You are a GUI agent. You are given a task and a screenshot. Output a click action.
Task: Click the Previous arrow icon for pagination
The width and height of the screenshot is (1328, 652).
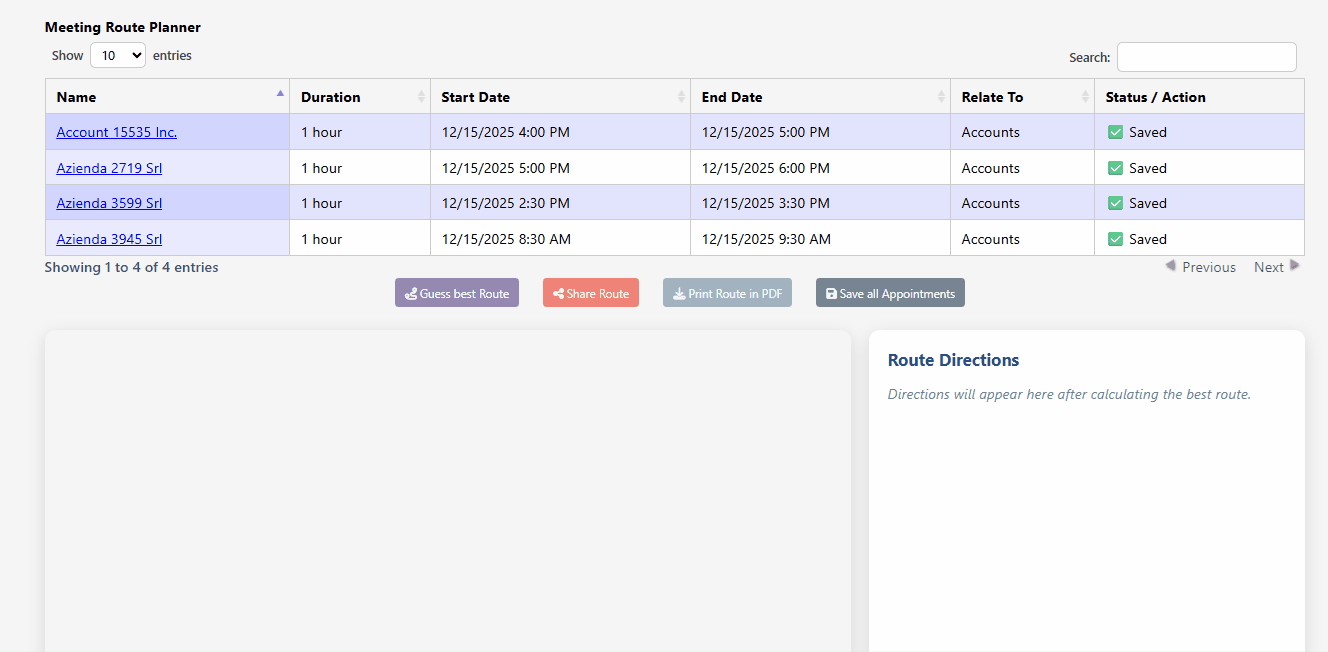point(1169,266)
